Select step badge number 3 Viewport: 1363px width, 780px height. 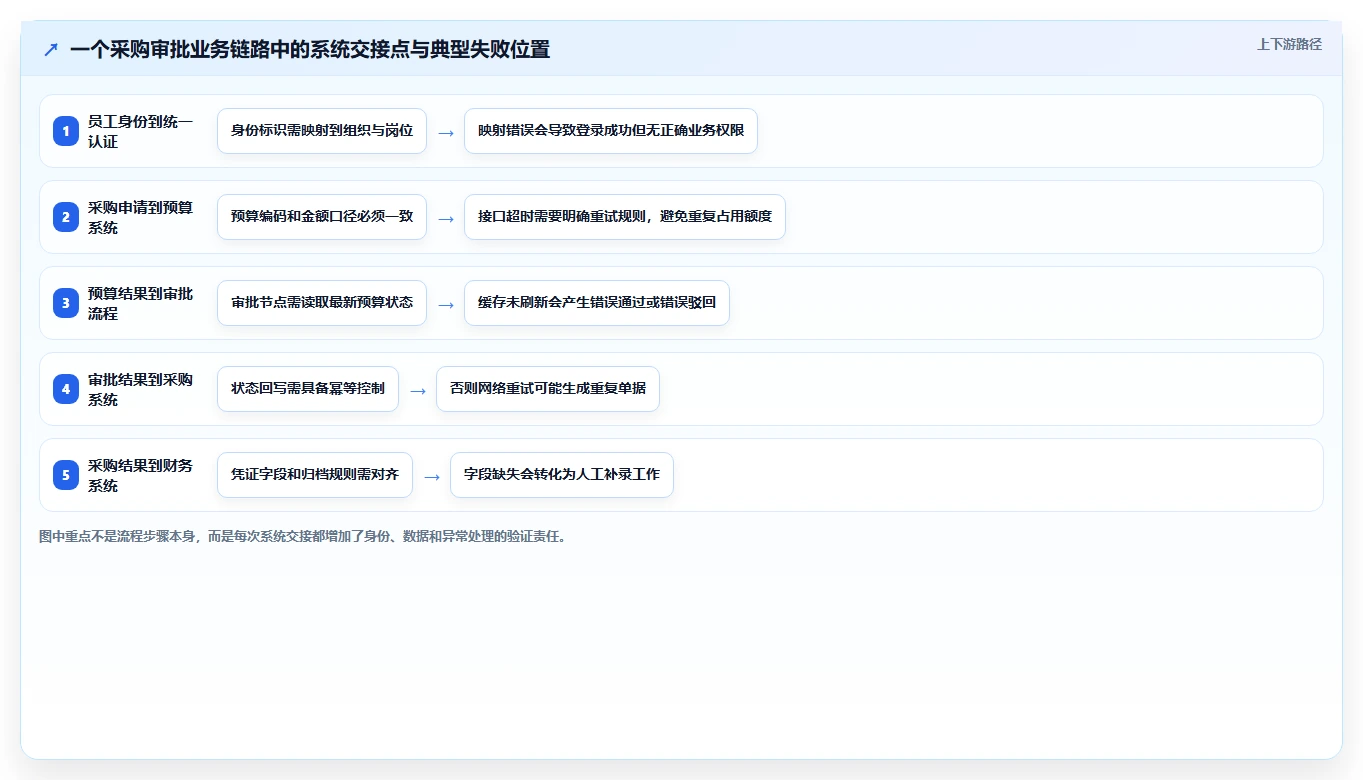tap(66, 303)
